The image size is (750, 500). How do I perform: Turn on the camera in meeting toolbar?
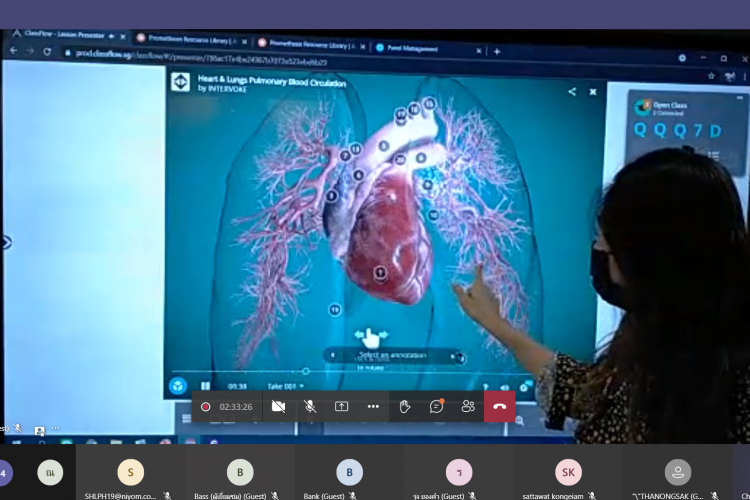coord(278,406)
